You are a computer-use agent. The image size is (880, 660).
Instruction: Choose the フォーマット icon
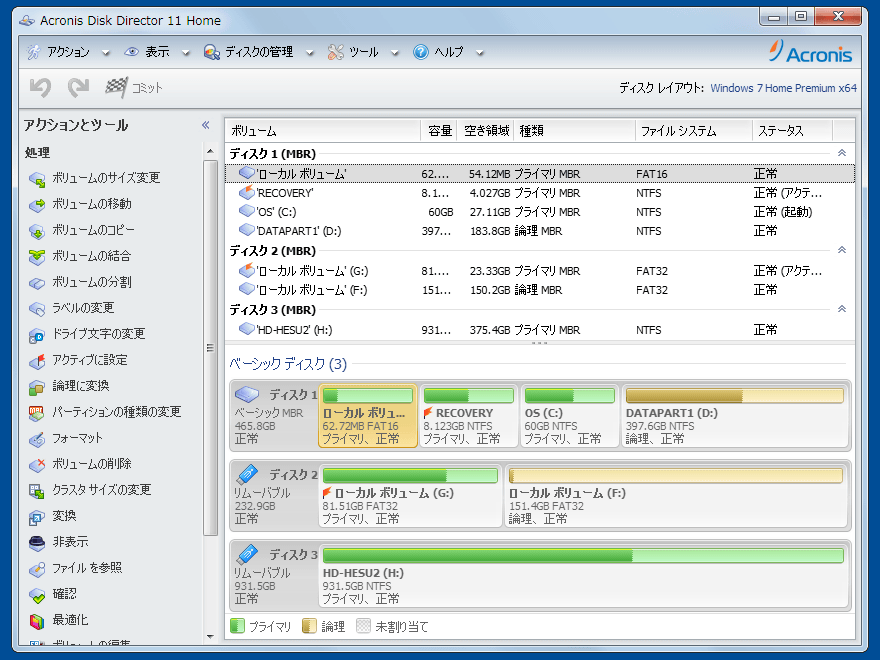(x=37, y=439)
